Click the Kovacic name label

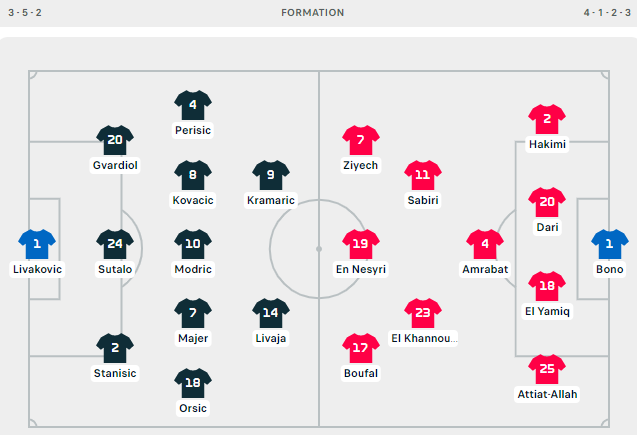[x=193, y=200]
